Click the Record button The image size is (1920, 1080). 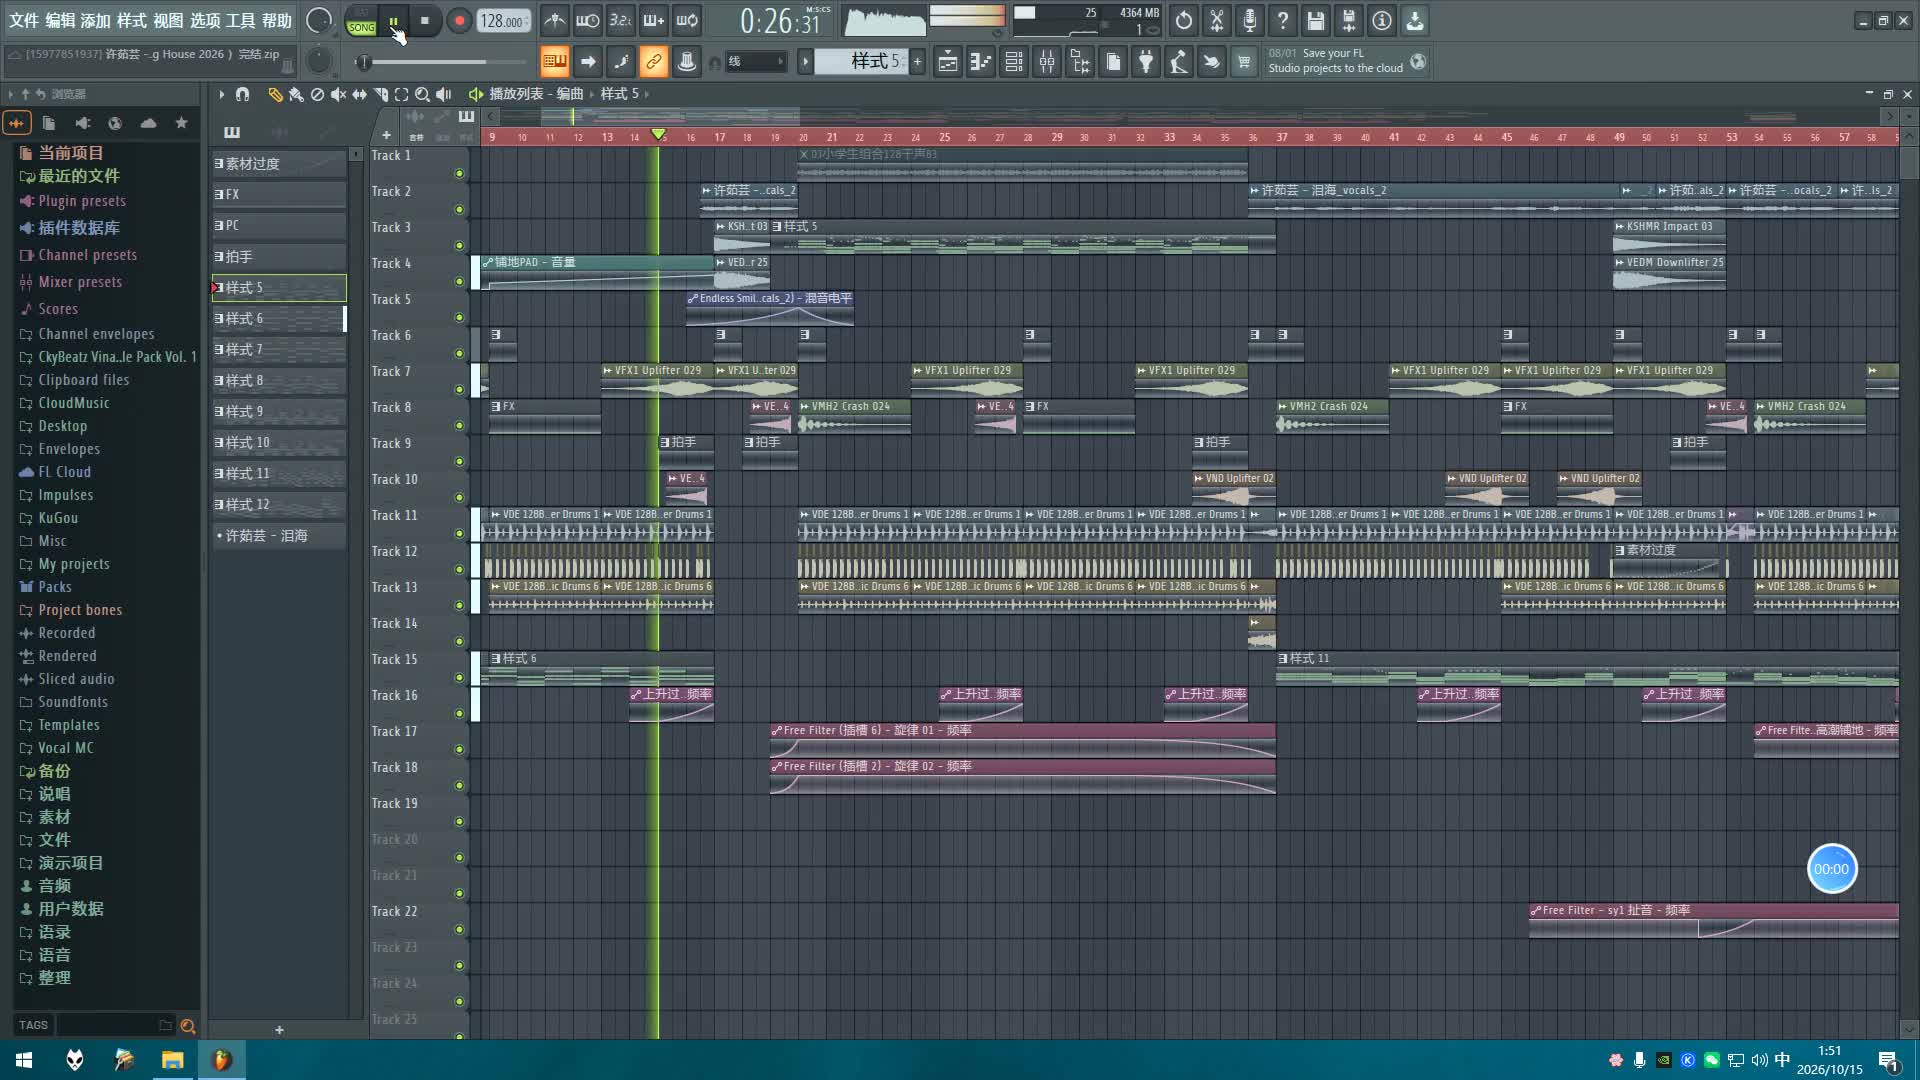point(459,20)
